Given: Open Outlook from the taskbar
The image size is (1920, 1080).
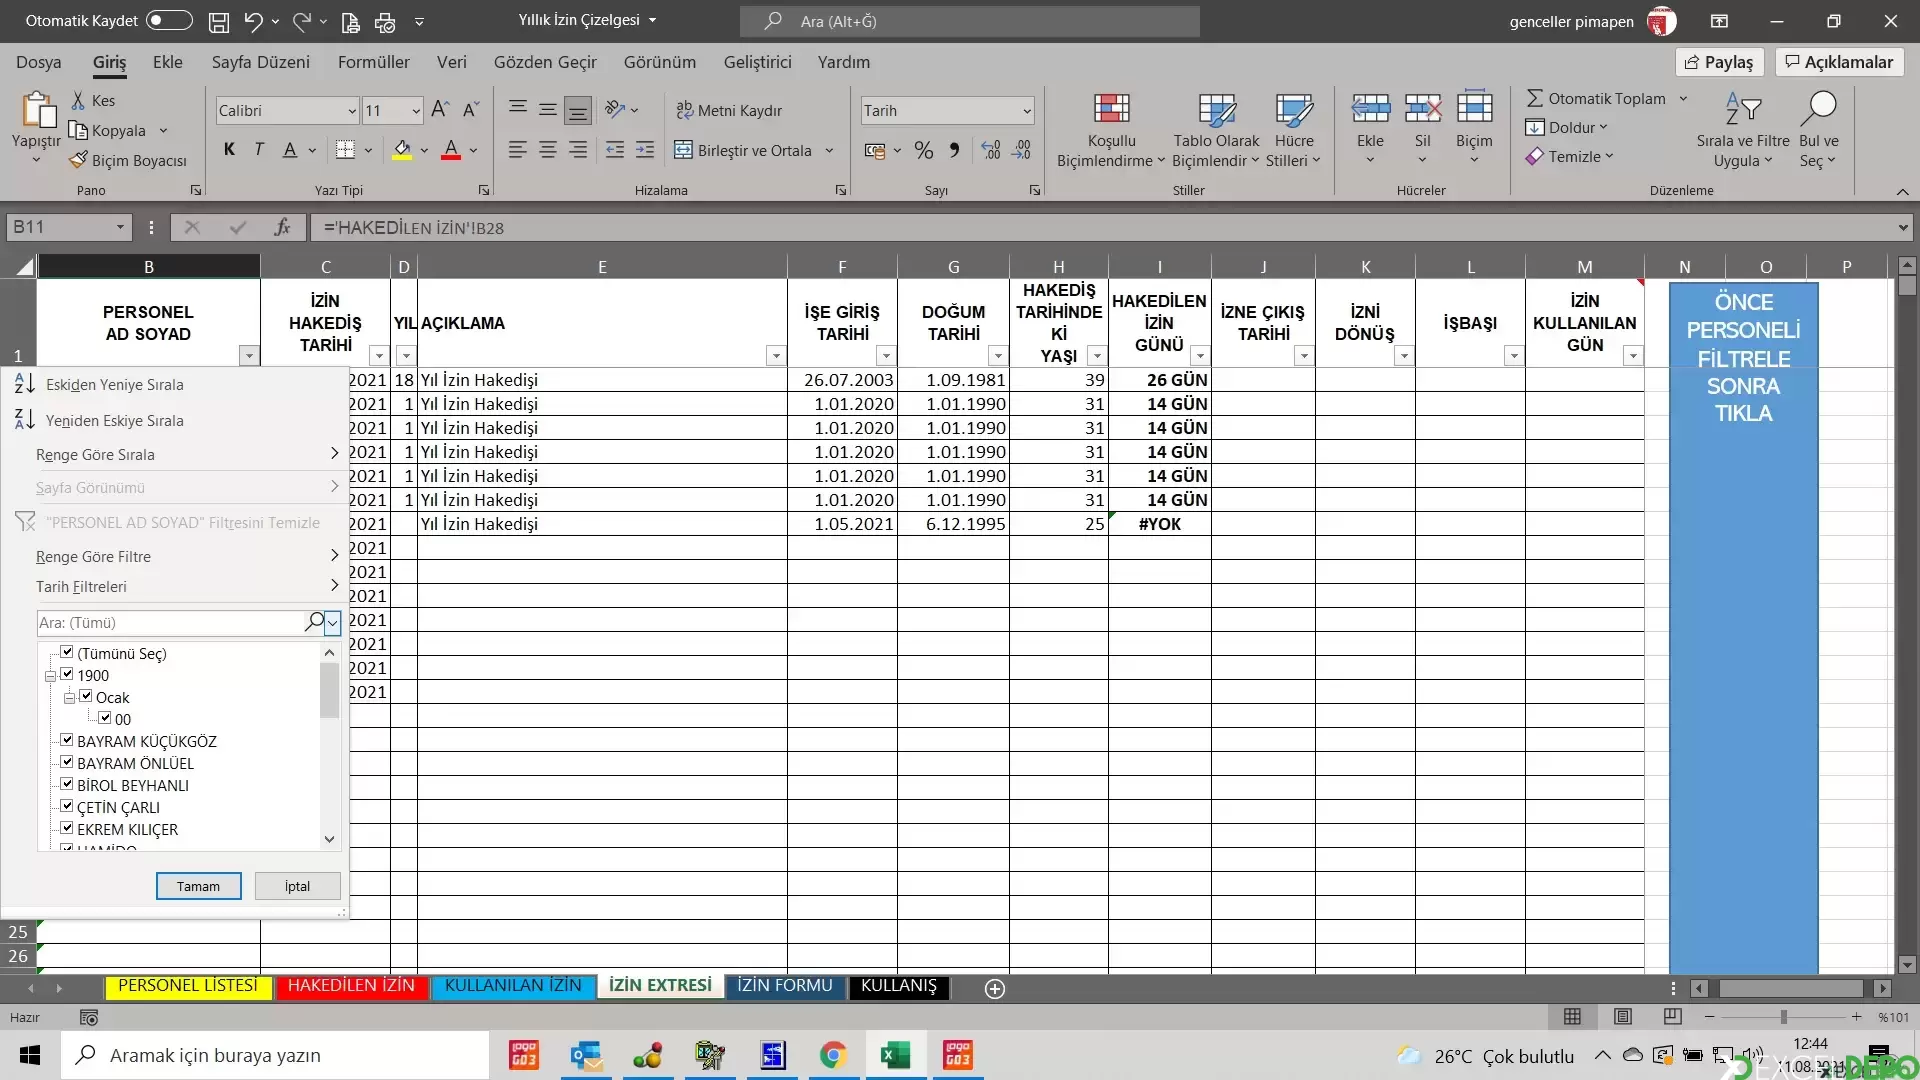Looking at the screenshot, I should (586, 1055).
